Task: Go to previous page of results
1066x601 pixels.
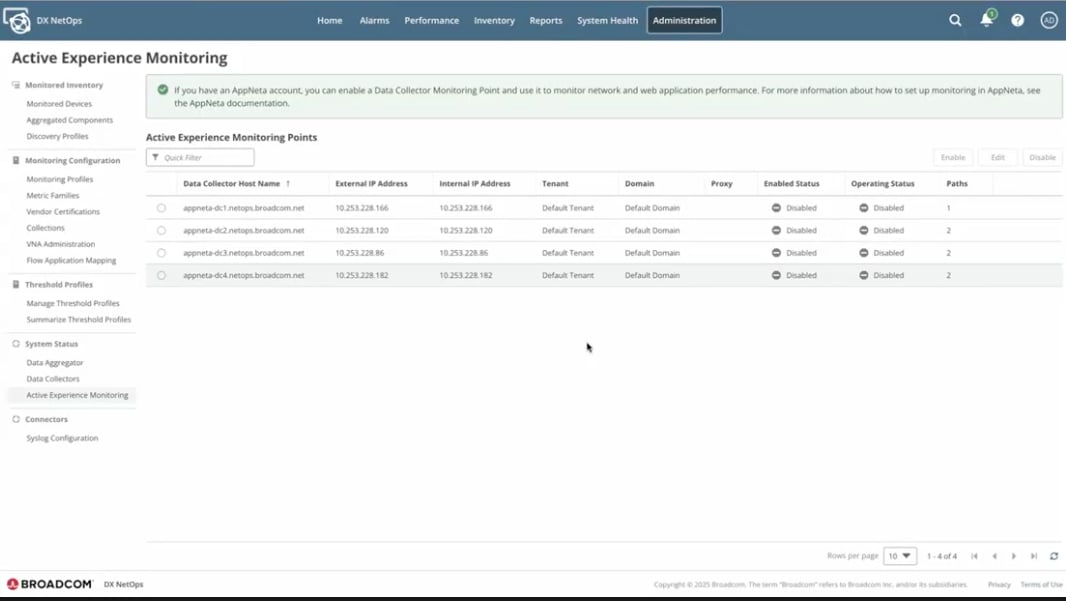Action: (x=995, y=556)
